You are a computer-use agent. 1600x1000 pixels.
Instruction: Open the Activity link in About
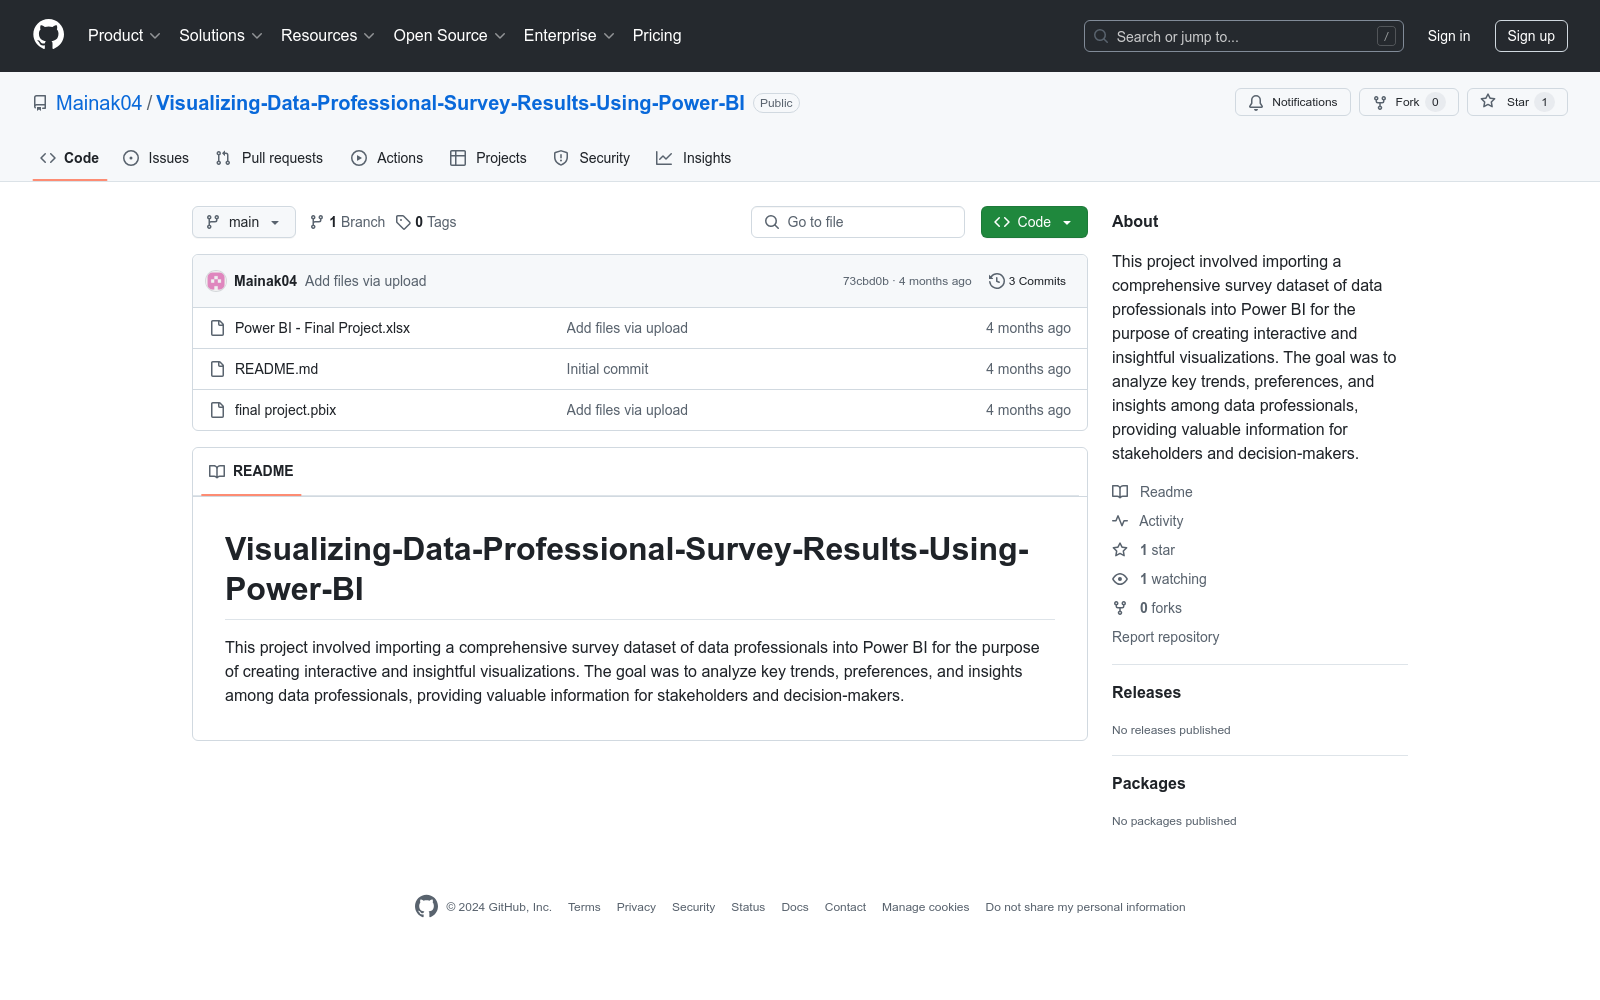click(1148, 521)
